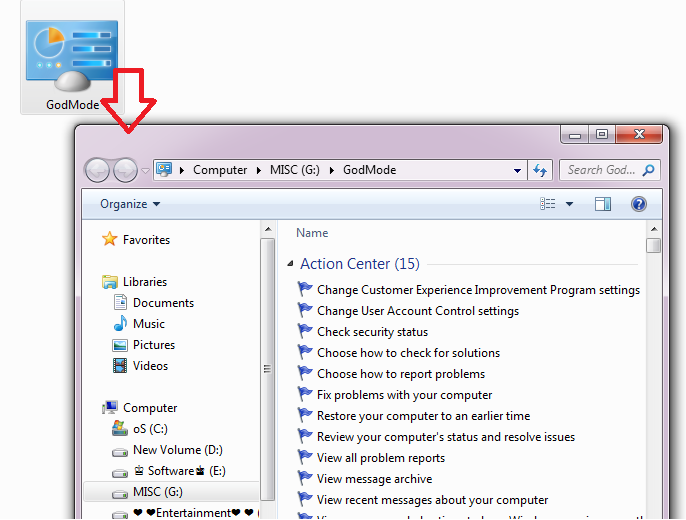
Task: Toggle the preview pane
Action: coord(603,204)
